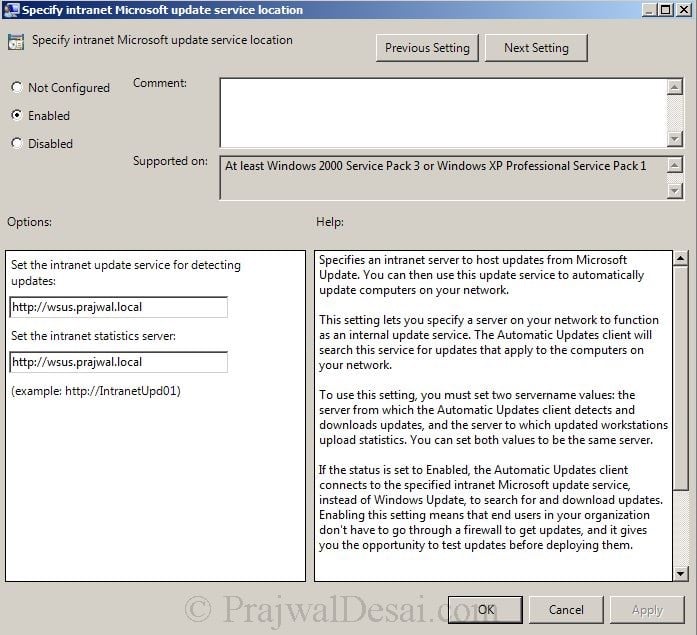This screenshot has width=697, height=635.
Task: Maximize the dialog window
Action: point(665,9)
